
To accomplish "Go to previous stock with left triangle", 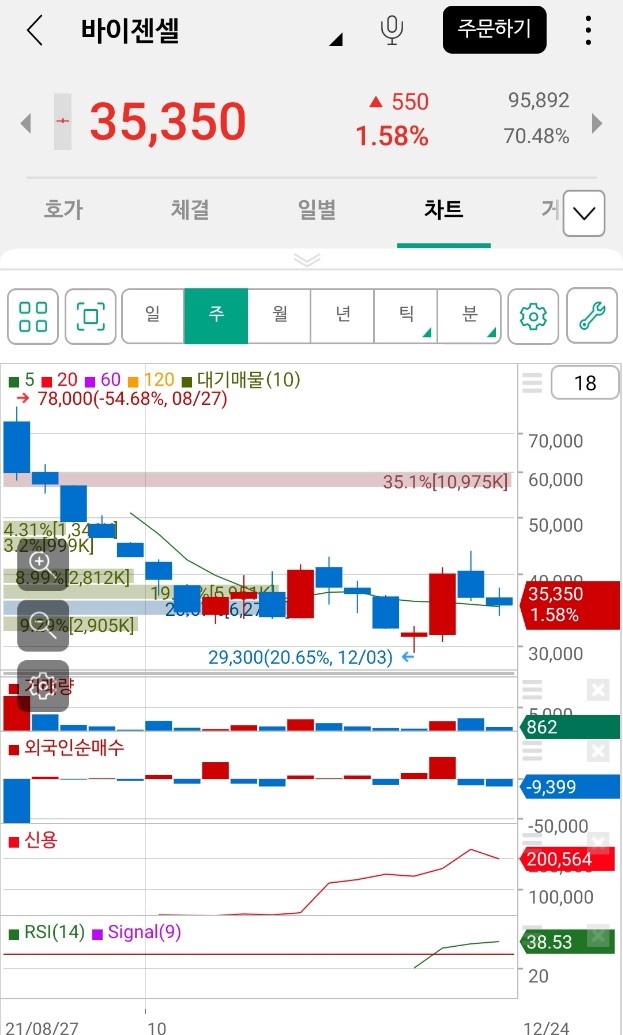I will (x=26, y=123).
